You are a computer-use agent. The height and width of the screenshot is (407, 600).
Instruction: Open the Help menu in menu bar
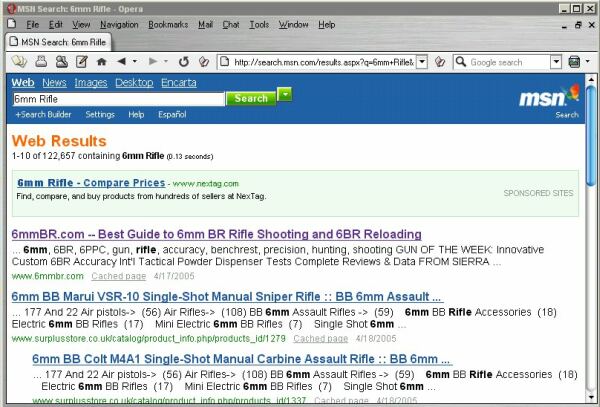pyautogui.click(x=326, y=24)
